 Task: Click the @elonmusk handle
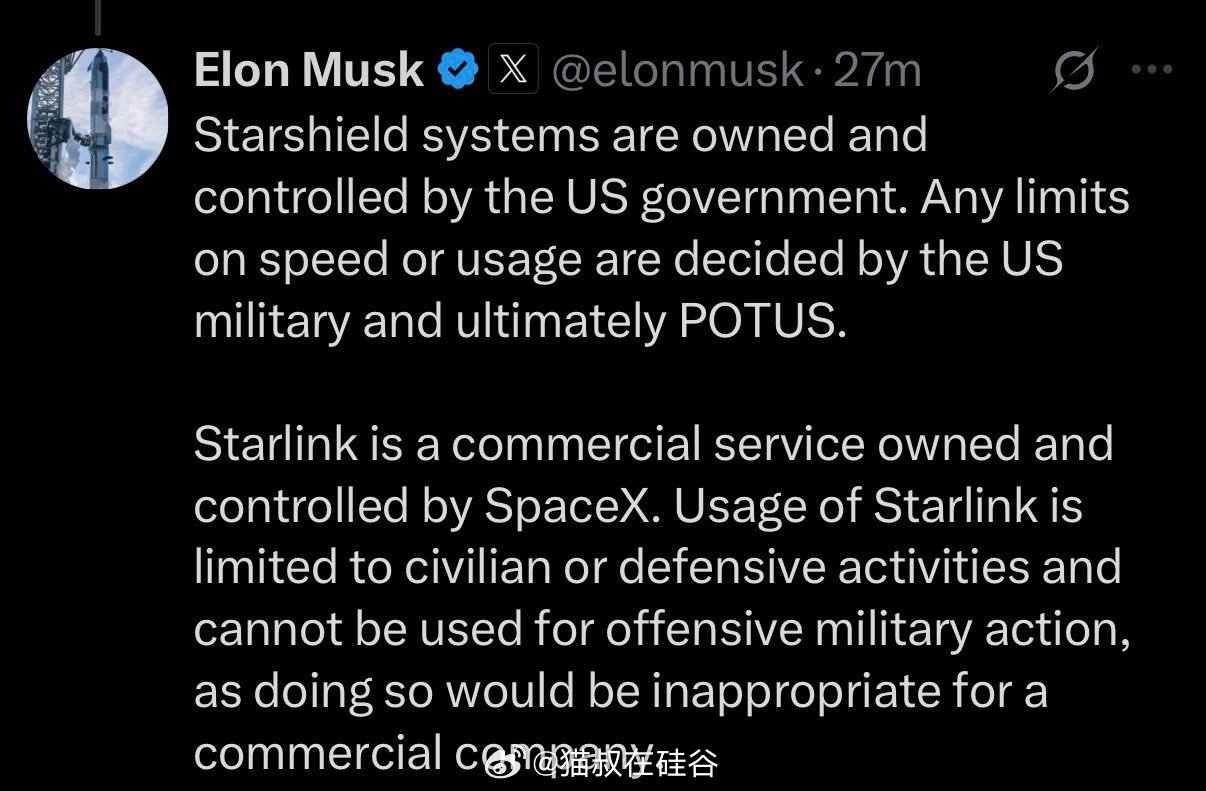[x=678, y=71]
